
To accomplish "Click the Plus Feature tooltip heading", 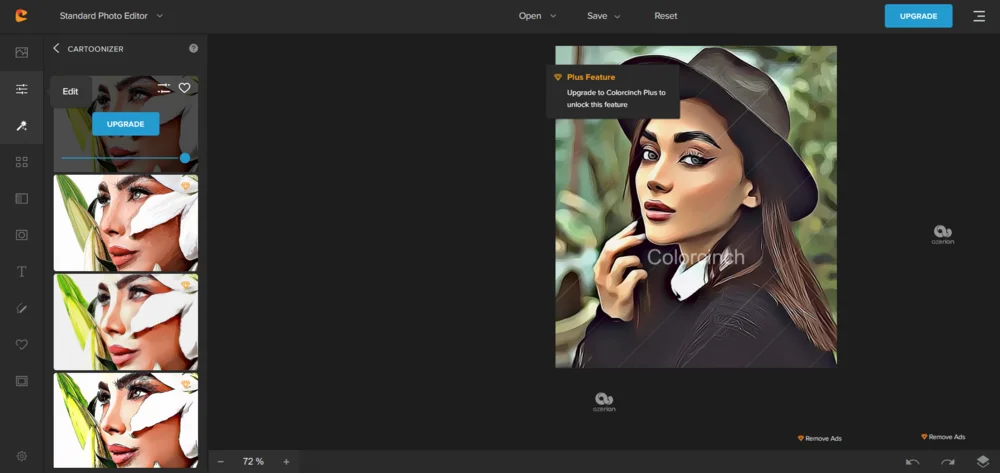I will coord(591,77).
